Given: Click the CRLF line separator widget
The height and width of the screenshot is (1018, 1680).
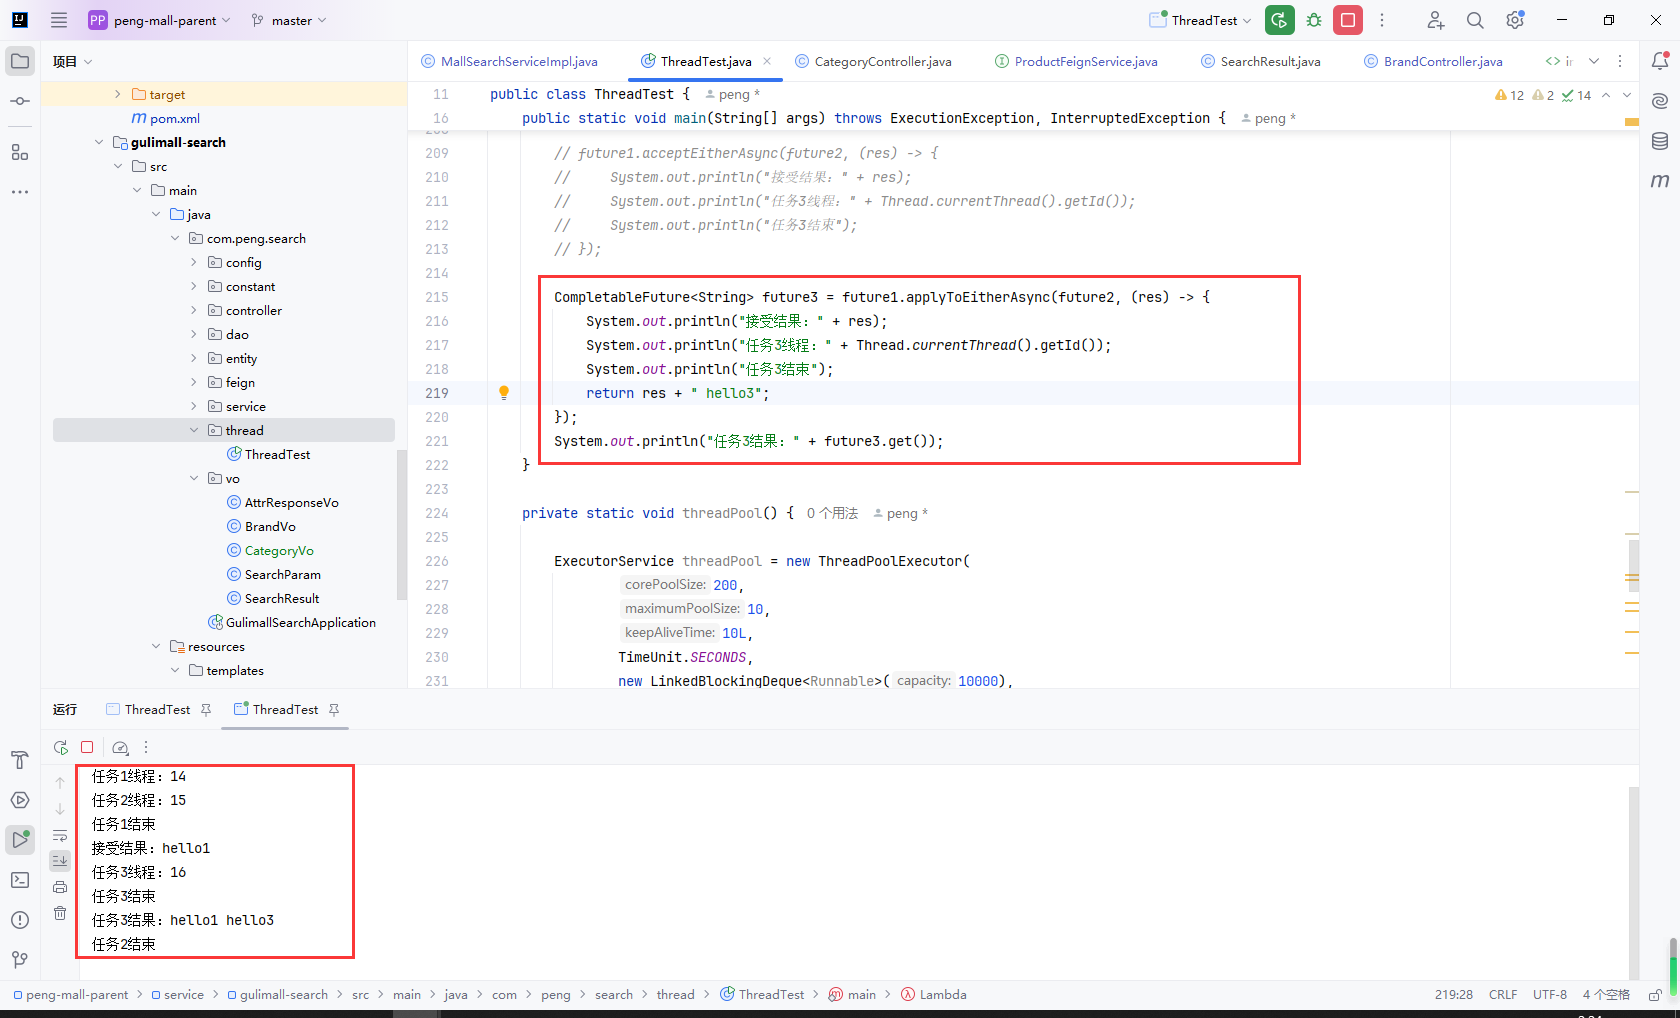Looking at the screenshot, I should click(x=1503, y=995).
